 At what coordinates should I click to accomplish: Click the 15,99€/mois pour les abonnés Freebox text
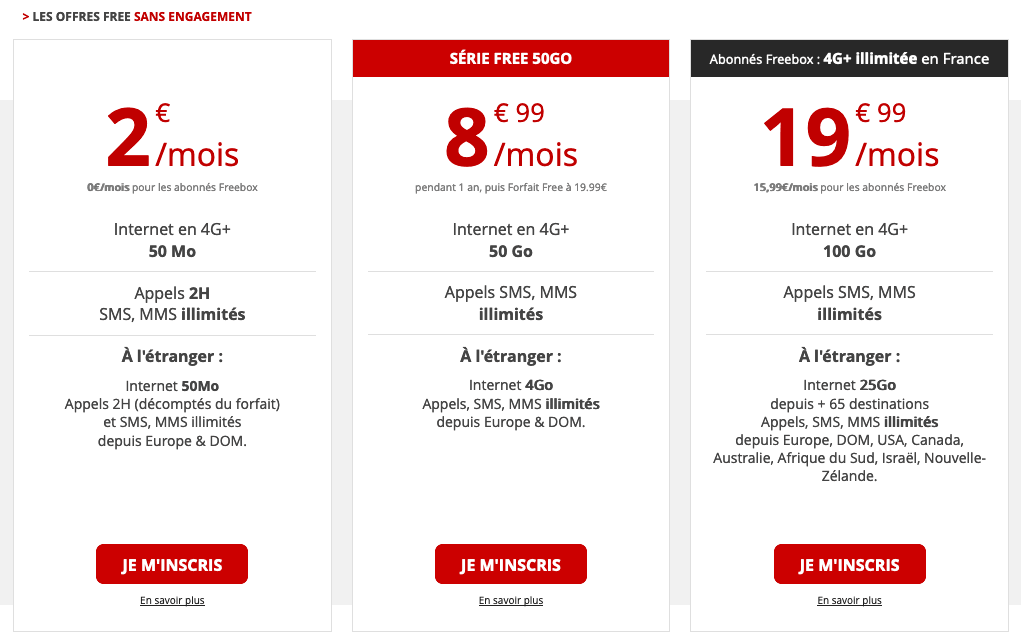point(849,188)
